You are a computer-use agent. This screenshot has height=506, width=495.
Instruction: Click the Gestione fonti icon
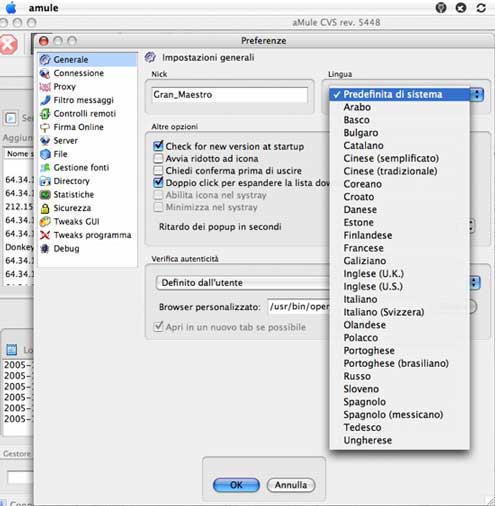tap(45, 168)
